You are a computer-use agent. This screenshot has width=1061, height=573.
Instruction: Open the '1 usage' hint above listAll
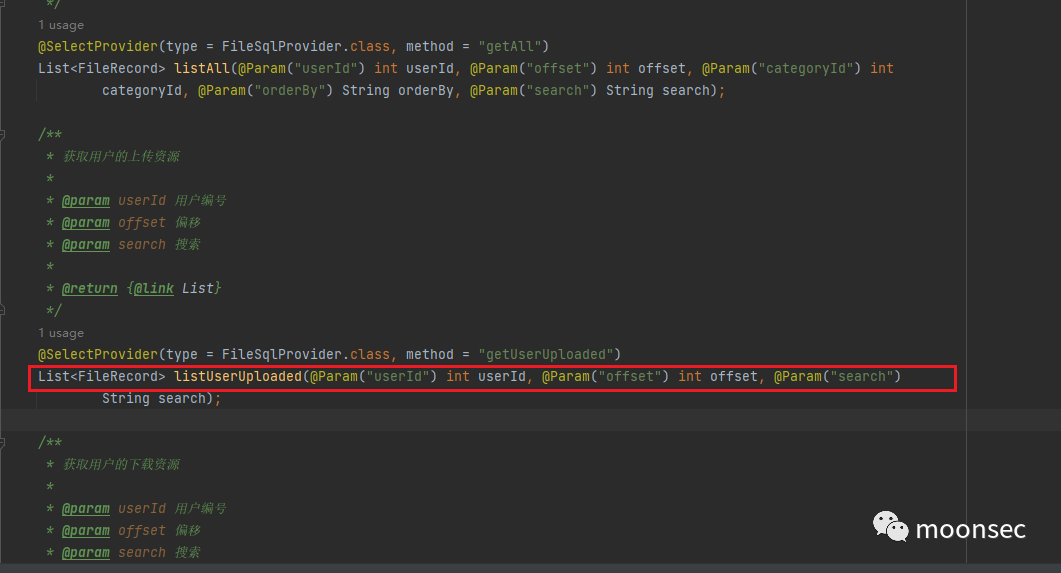click(x=61, y=25)
